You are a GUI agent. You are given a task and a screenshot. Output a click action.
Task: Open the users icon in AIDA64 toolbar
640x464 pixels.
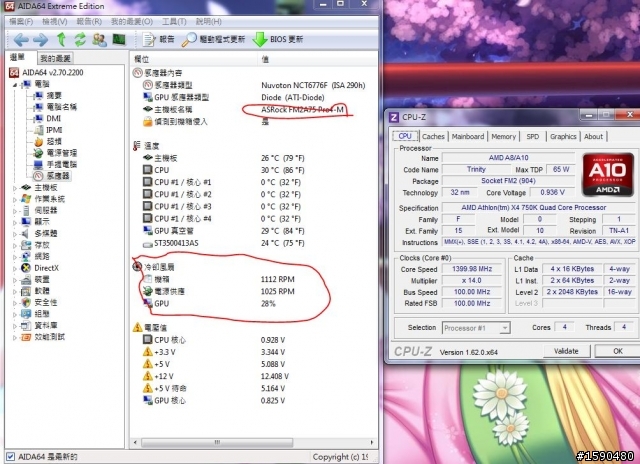coord(99,40)
